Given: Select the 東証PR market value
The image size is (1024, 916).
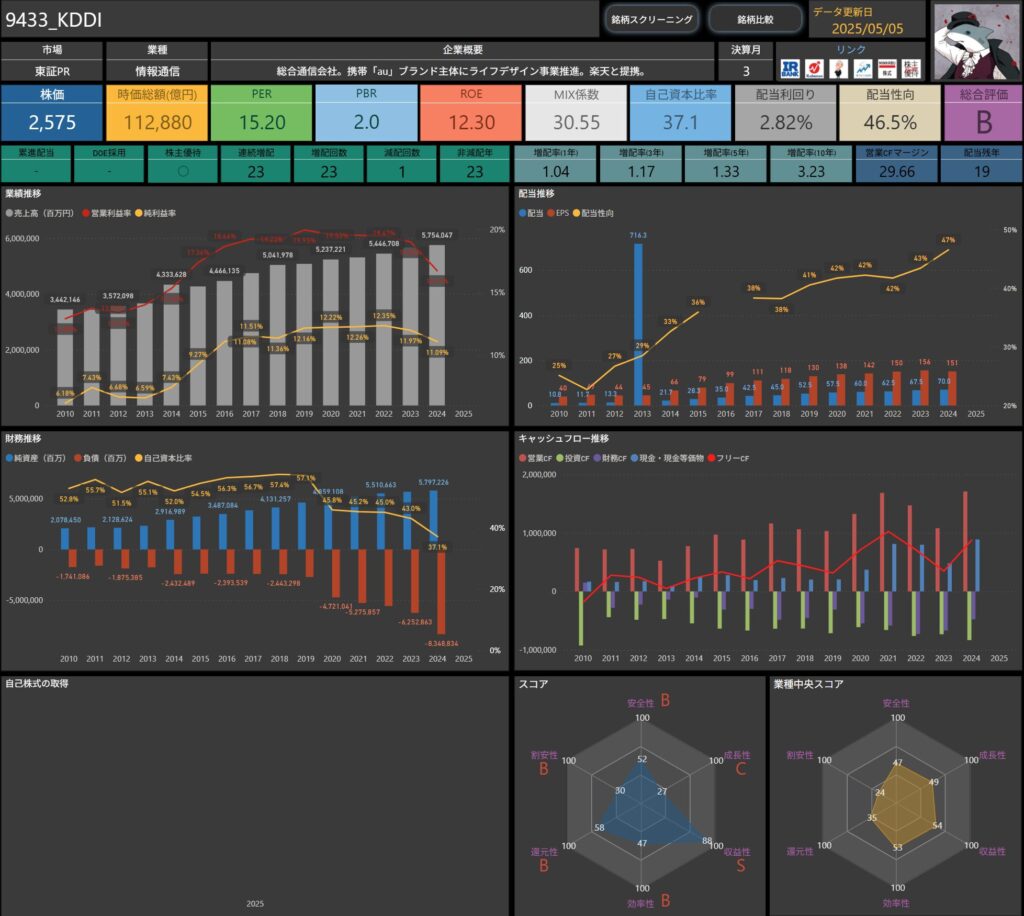Looking at the screenshot, I should 52,71.
